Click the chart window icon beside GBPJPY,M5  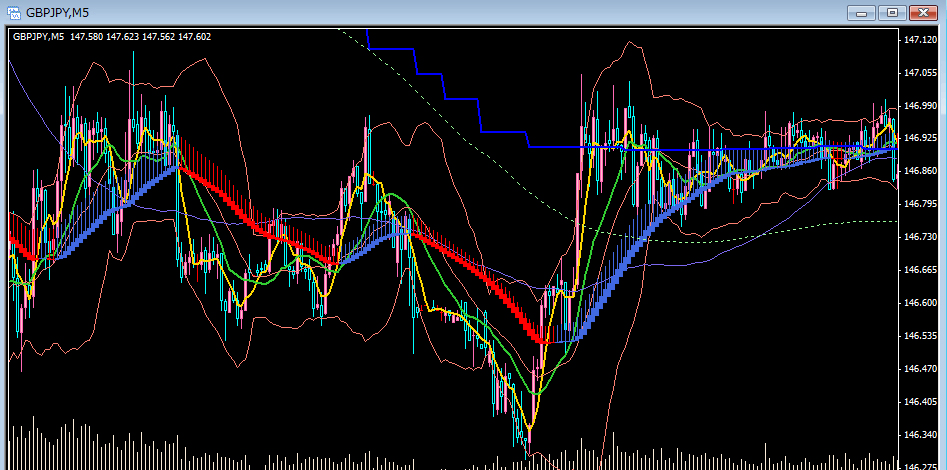[x=14, y=12]
